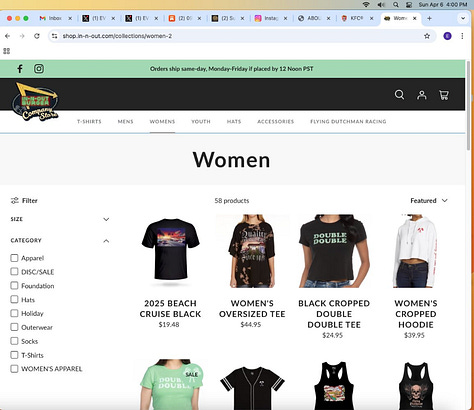474x410 pixels.
Task: Open the Featured sort dropdown
Action: 429,200
